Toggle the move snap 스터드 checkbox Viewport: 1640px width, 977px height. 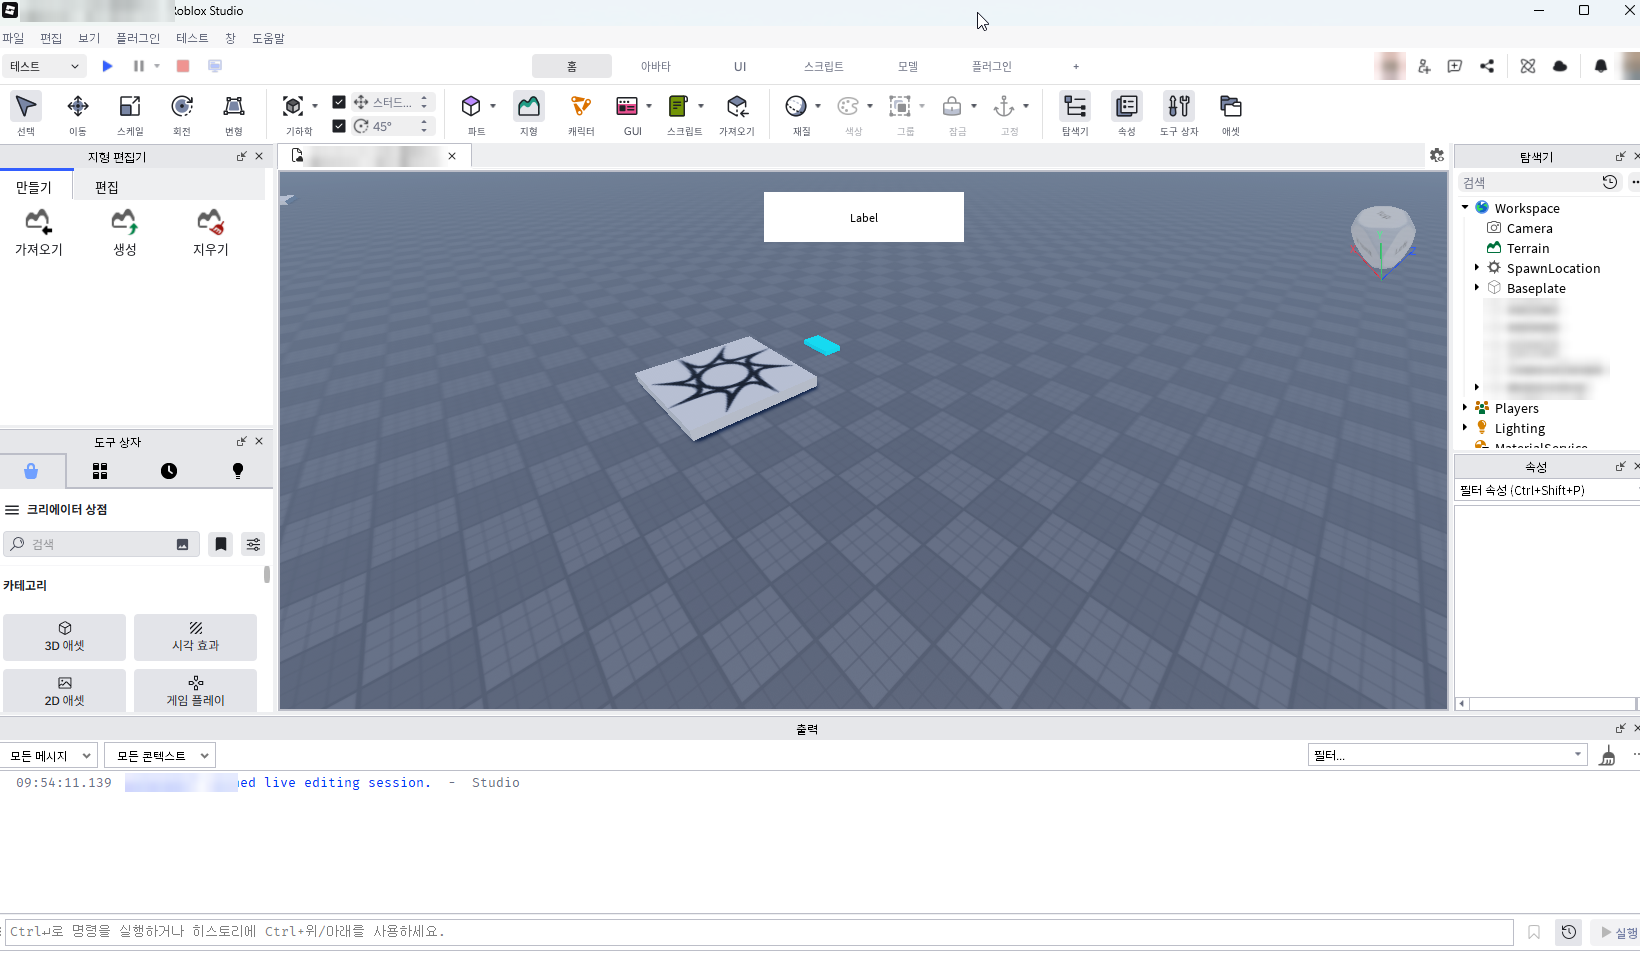[339, 102]
